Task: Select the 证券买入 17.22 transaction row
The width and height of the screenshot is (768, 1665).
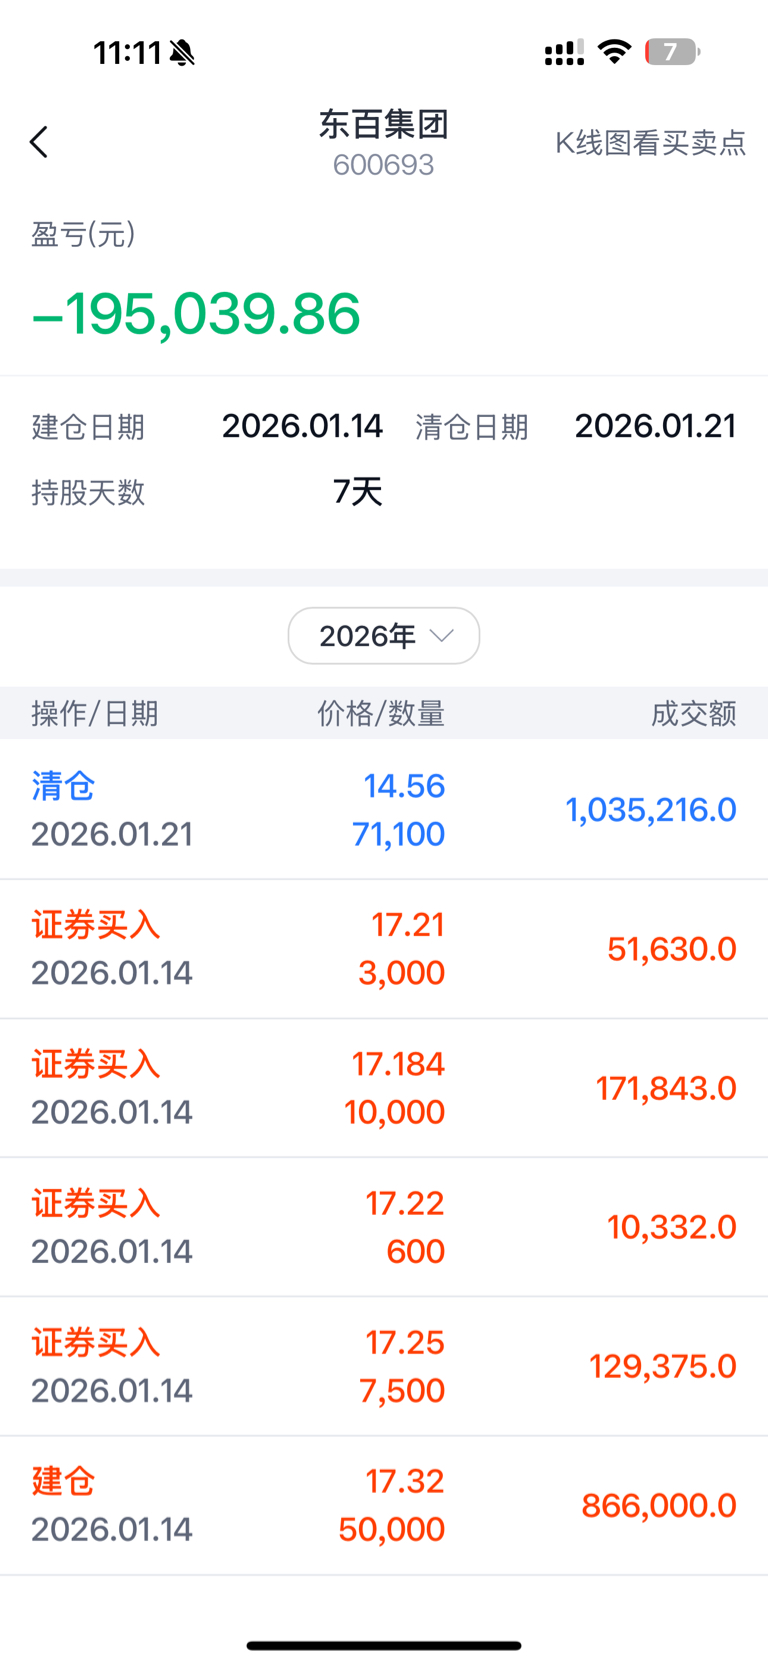Action: (x=384, y=1227)
